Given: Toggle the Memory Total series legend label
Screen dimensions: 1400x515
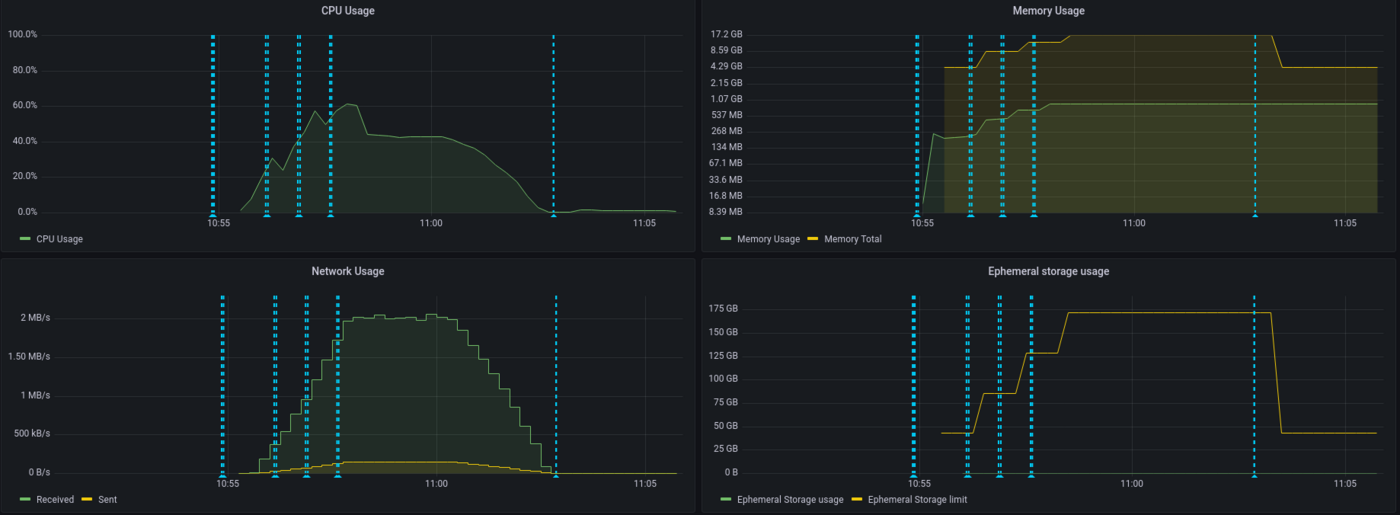Looking at the screenshot, I should point(852,239).
